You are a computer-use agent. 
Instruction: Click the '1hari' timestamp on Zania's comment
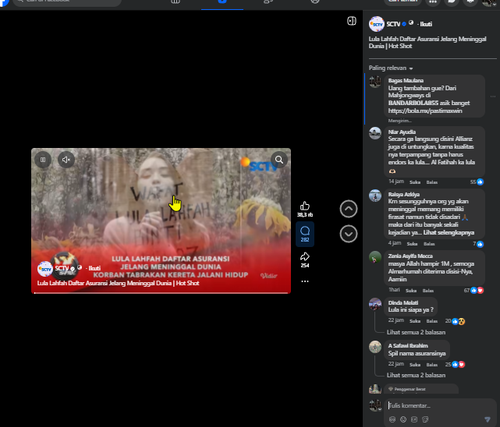(394, 290)
